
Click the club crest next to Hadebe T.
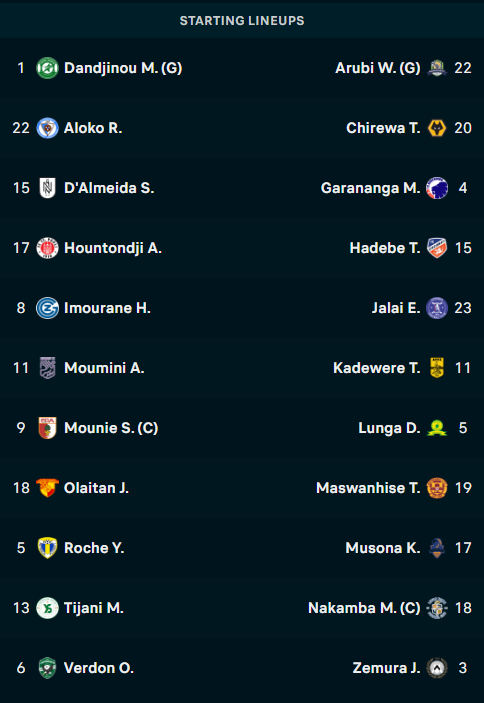coord(436,248)
